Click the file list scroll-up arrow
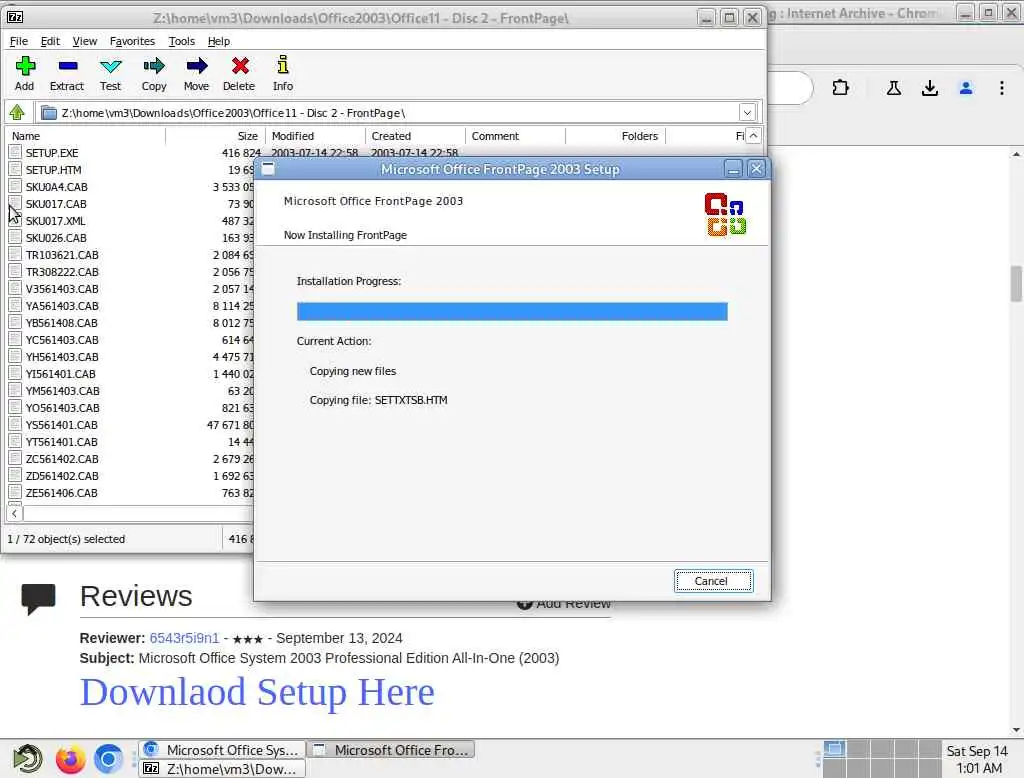This screenshot has height=778, width=1024. [753, 136]
